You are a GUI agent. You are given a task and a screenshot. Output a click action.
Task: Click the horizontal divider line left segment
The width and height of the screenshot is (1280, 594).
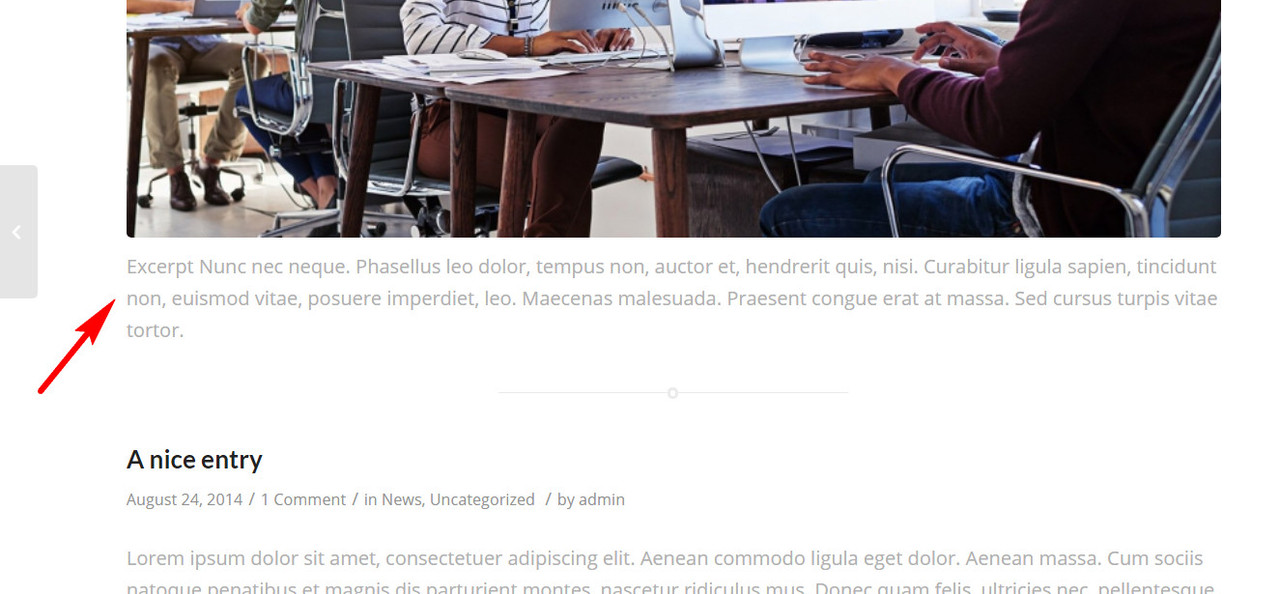coord(583,393)
